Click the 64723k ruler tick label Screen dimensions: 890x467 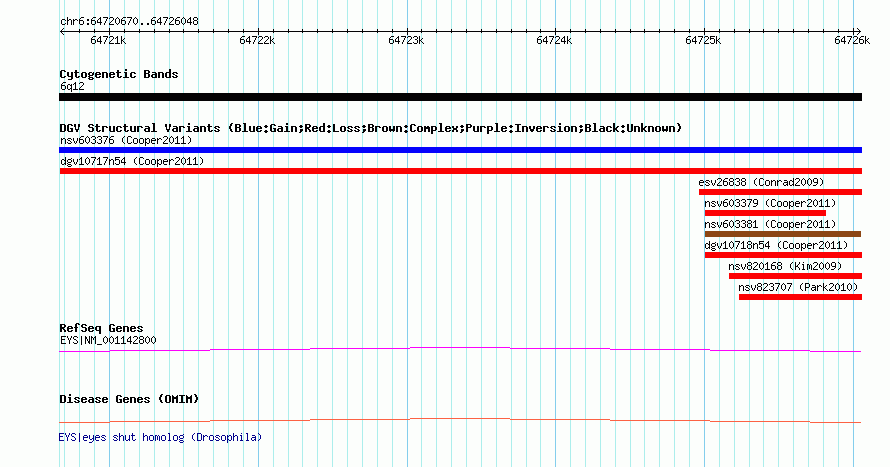coord(406,40)
